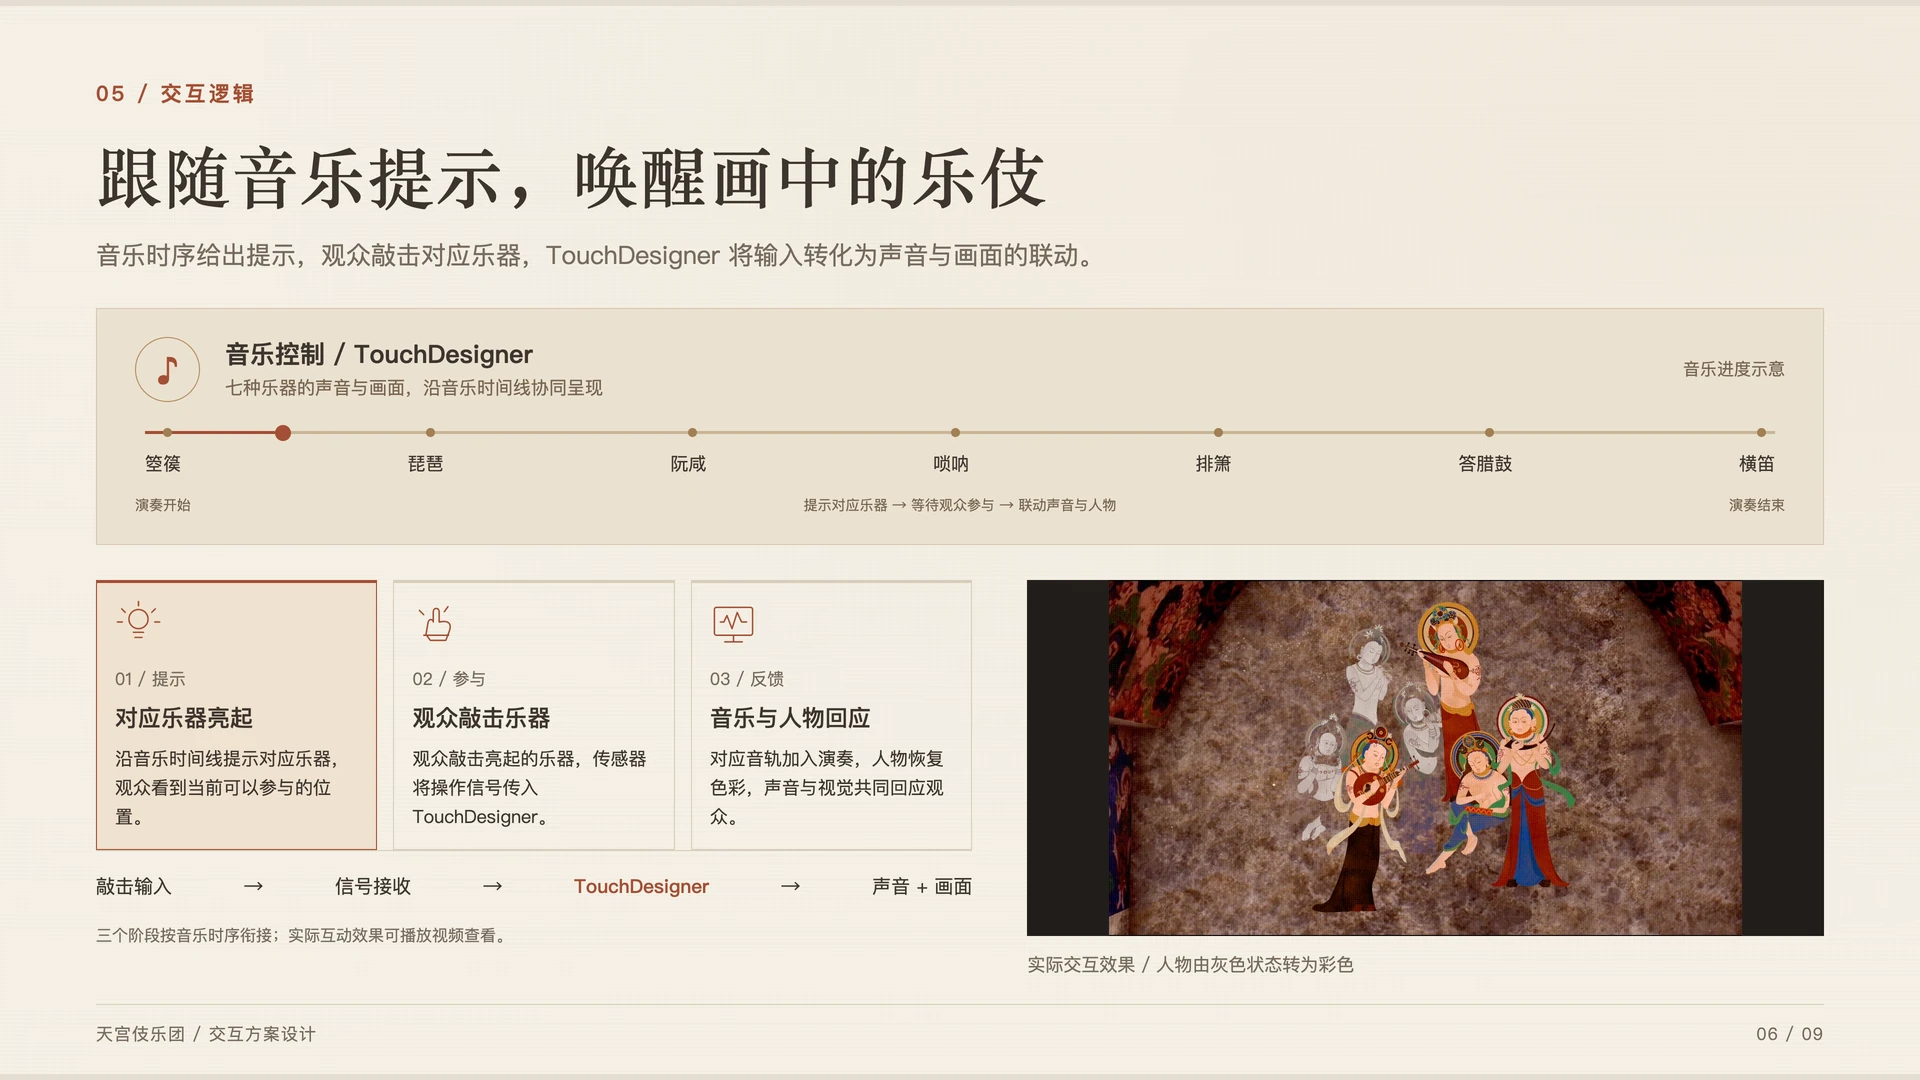This screenshot has width=1920, height=1080.
Task: Select the 对应乐器亮起 step card
Action: [236, 715]
